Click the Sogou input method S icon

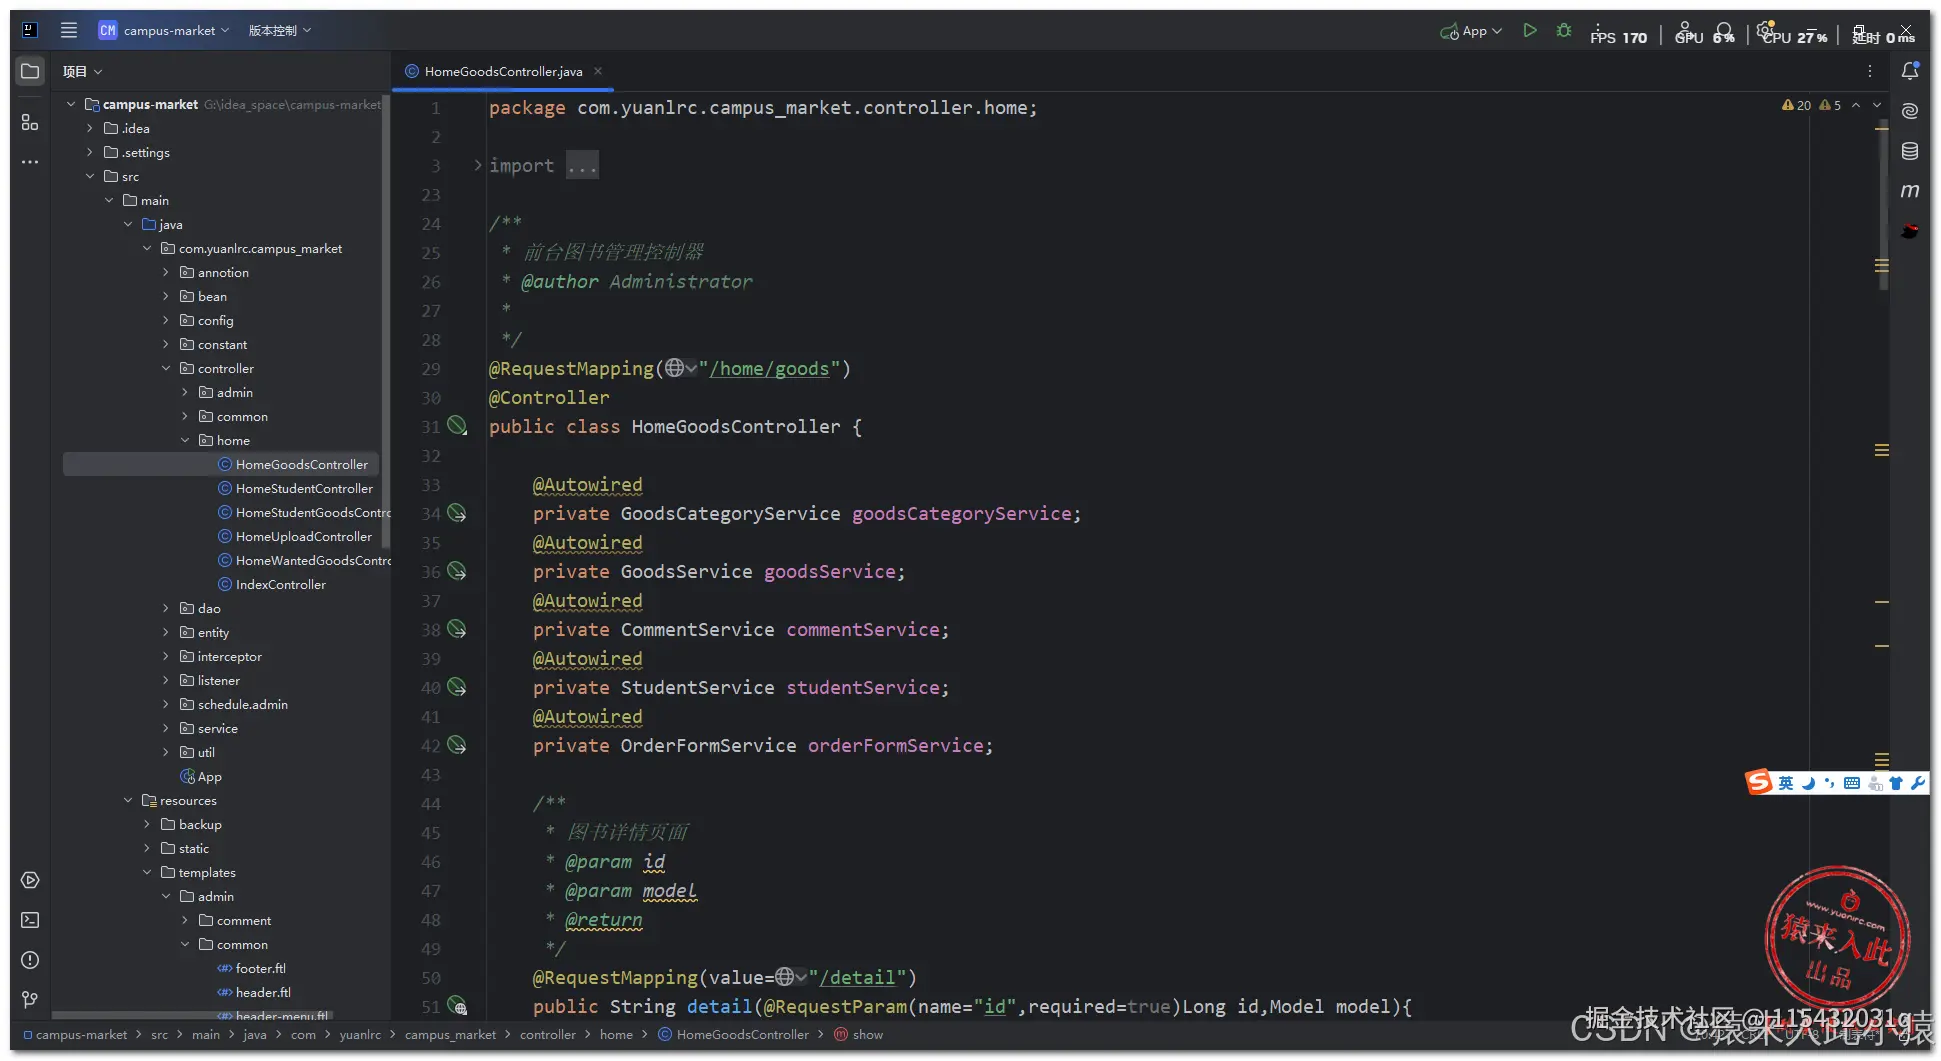(1759, 782)
